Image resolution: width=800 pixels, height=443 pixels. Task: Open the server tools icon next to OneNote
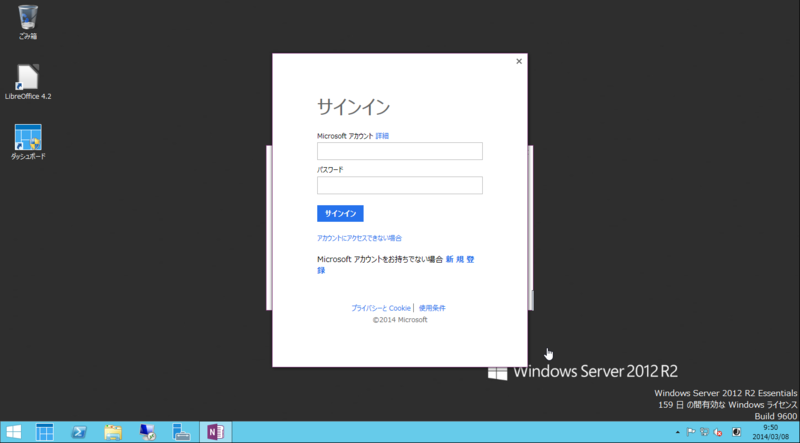coord(181,432)
